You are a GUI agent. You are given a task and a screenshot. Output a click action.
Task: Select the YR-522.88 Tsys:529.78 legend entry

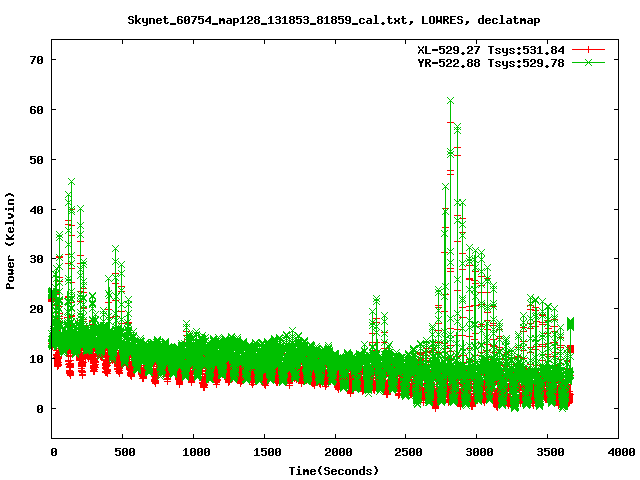pos(491,63)
